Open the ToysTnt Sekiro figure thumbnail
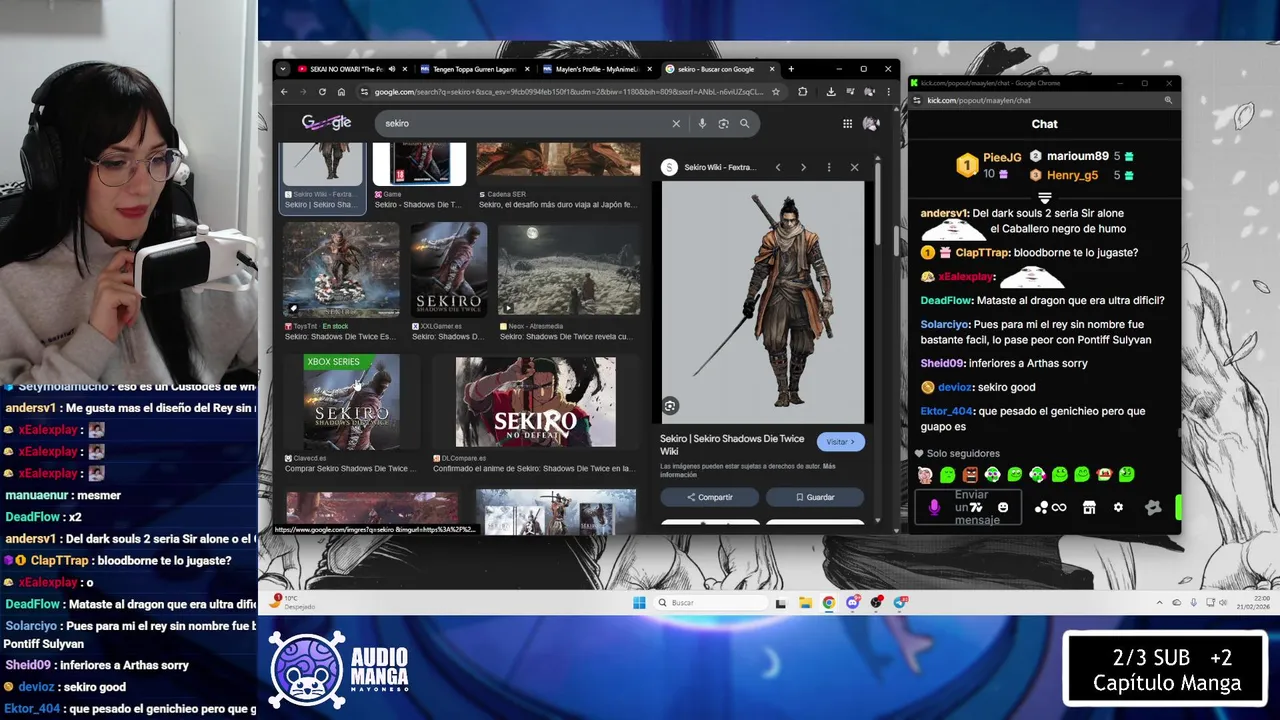 pos(341,270)
